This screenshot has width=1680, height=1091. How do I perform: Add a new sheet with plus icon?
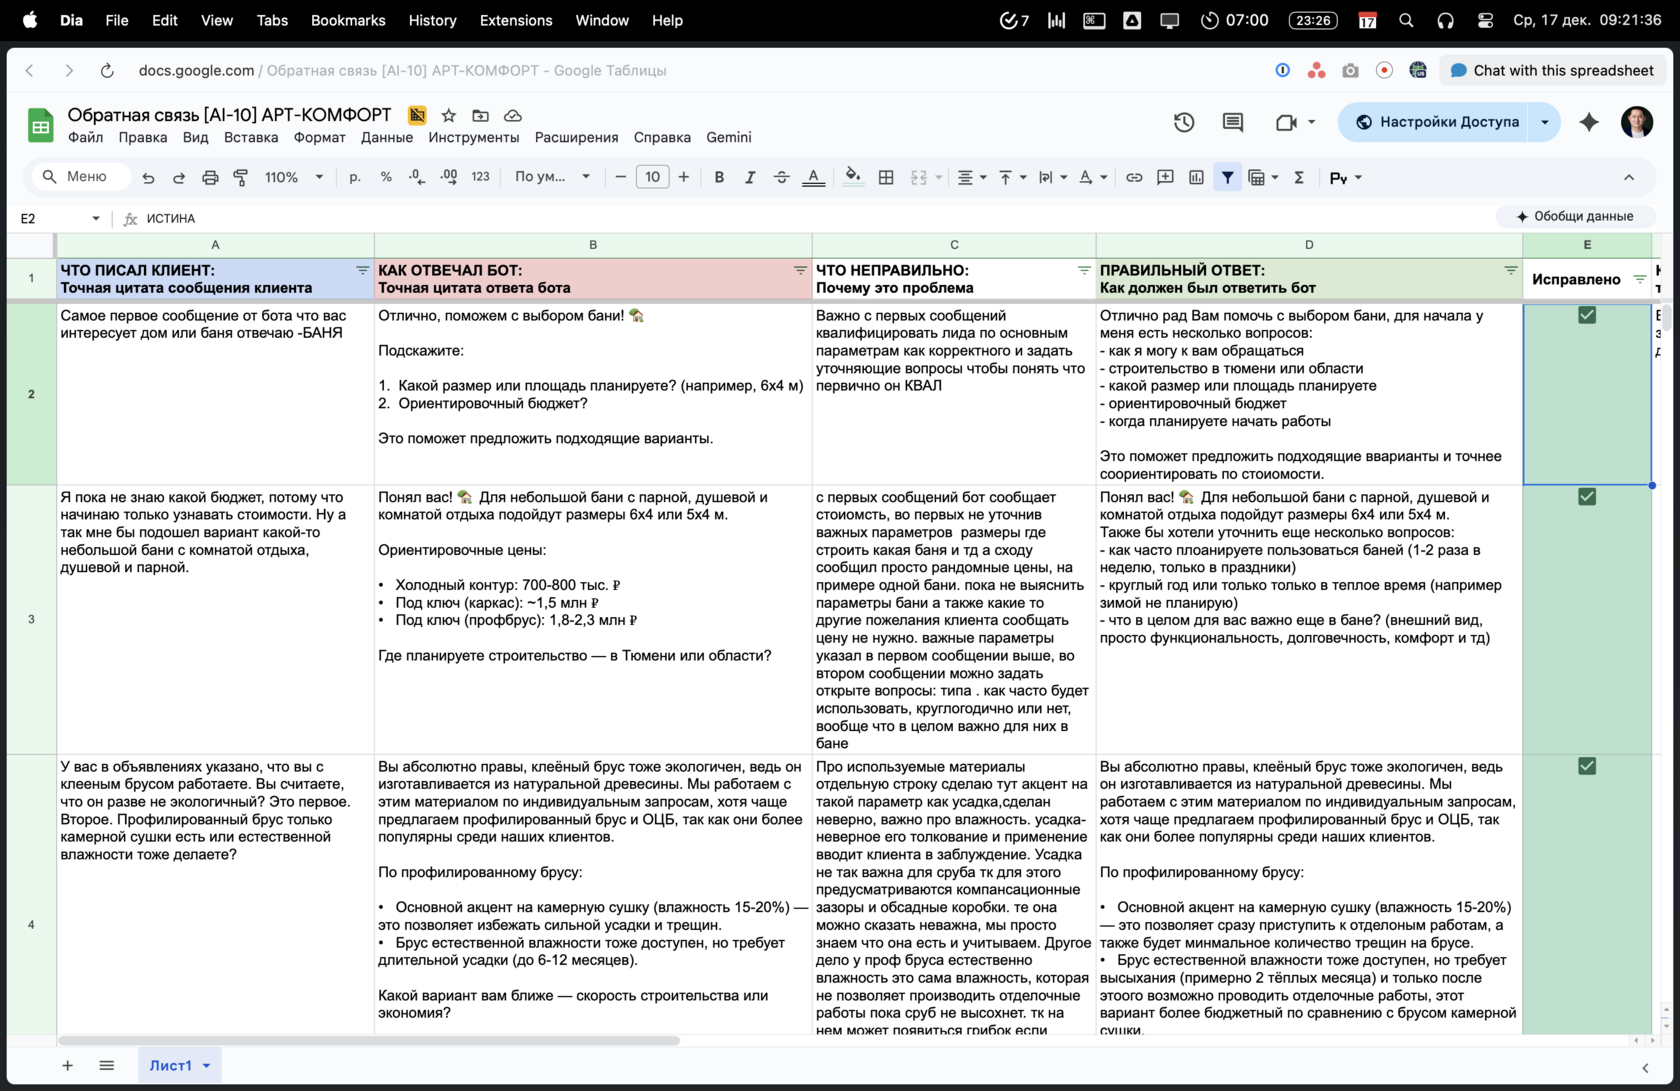click(67, 1065)
